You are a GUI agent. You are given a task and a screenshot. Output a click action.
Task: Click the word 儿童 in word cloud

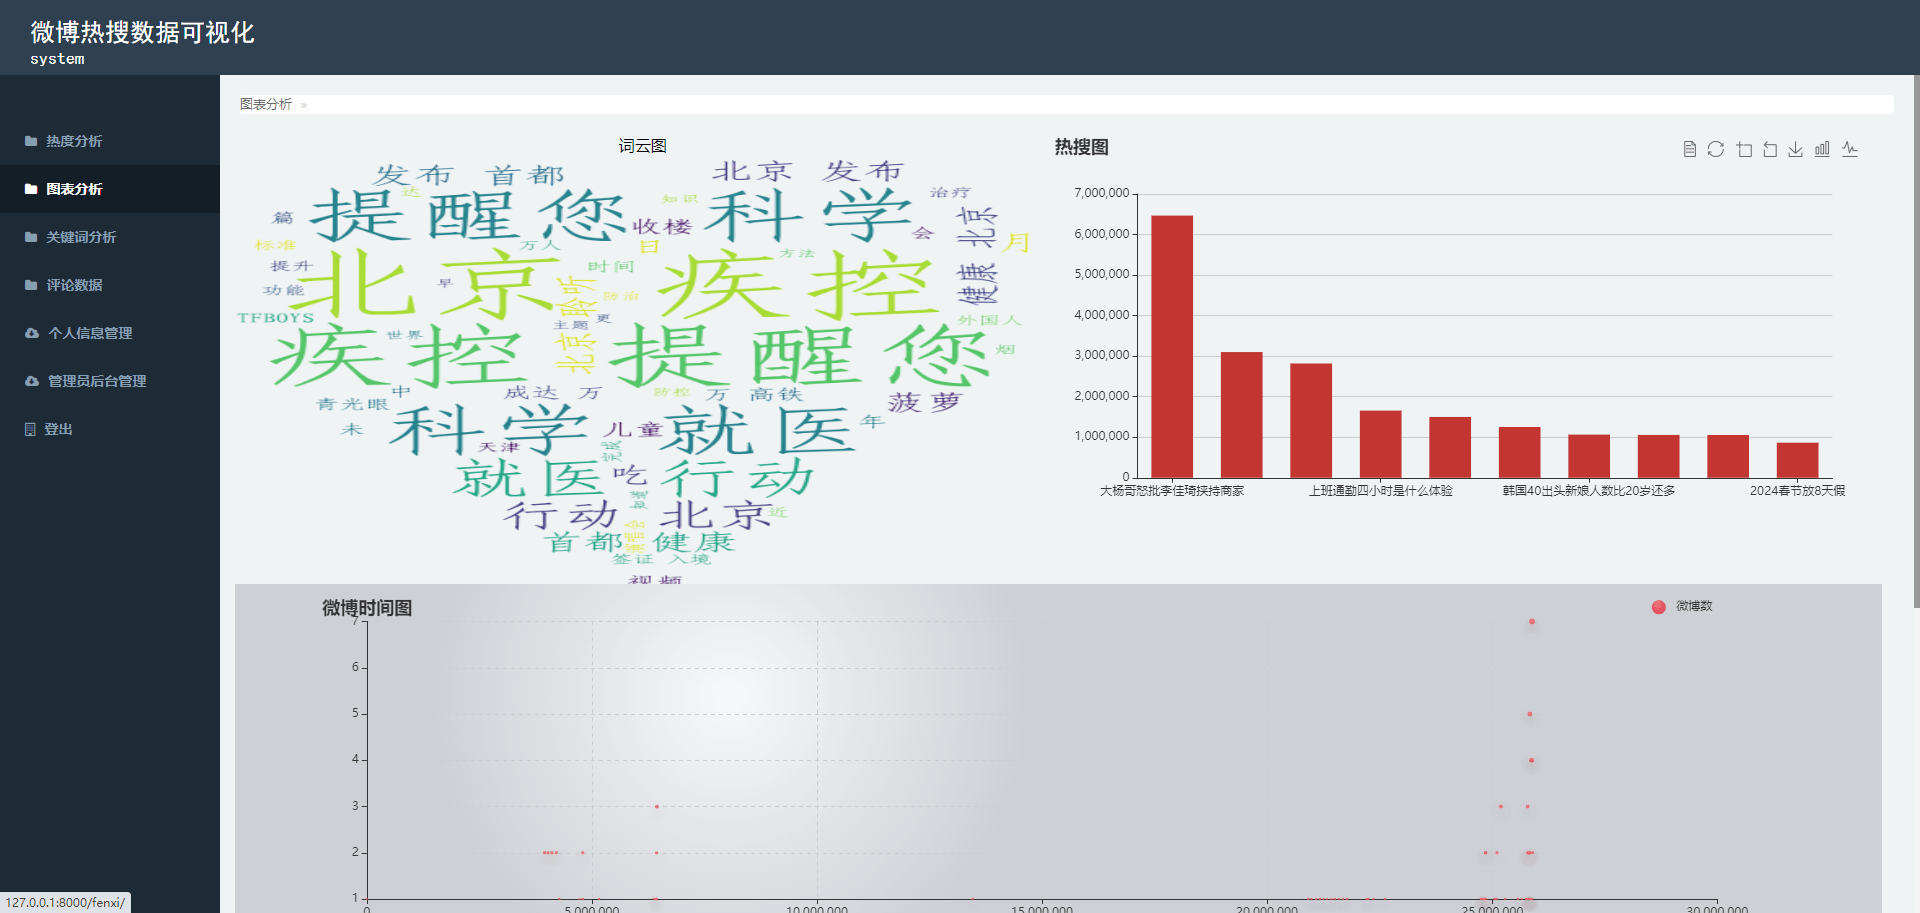tap(633, 430)
